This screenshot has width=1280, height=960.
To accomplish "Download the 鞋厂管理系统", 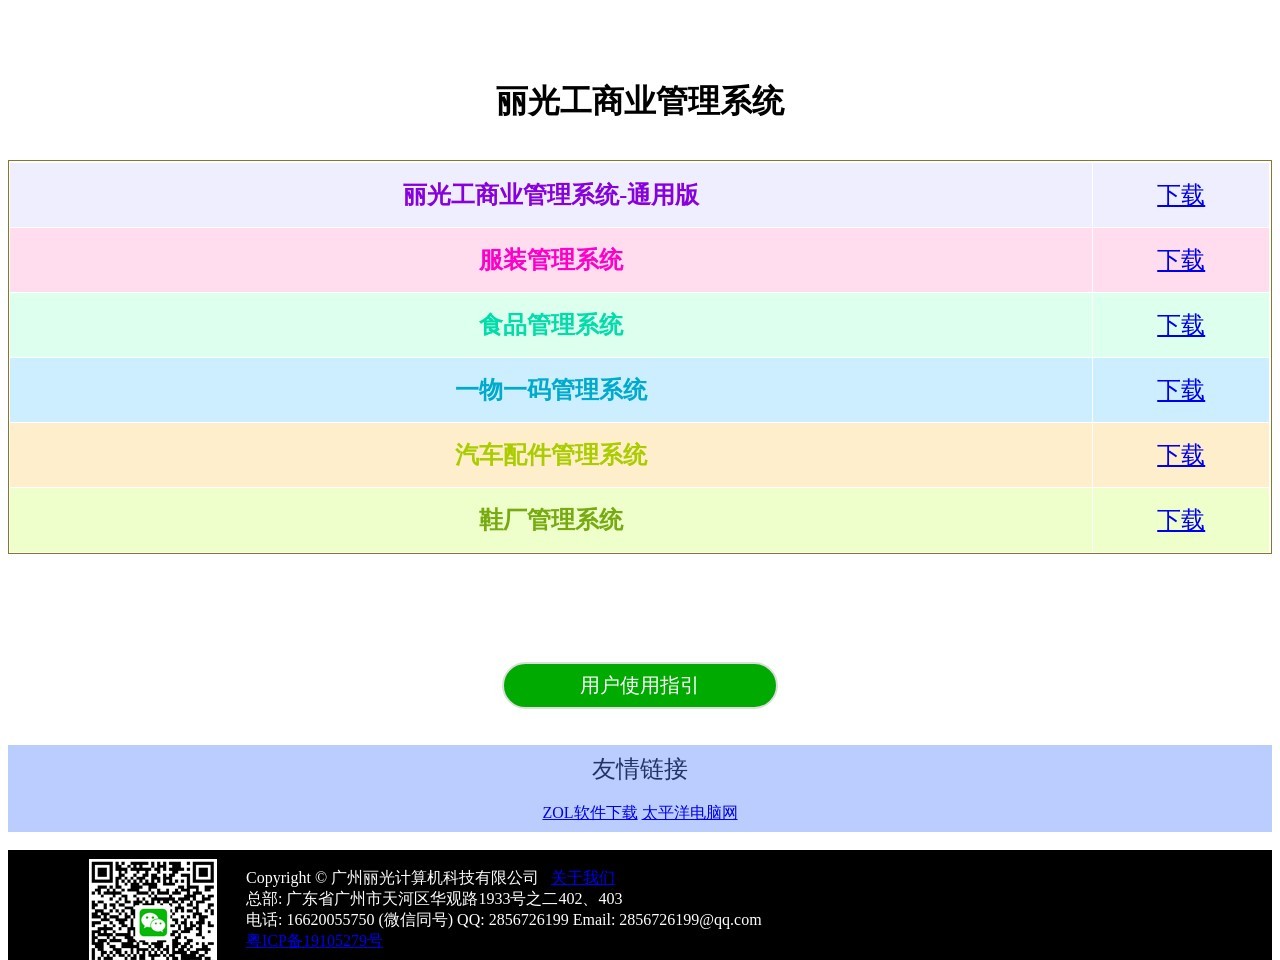I will 1181,520.
